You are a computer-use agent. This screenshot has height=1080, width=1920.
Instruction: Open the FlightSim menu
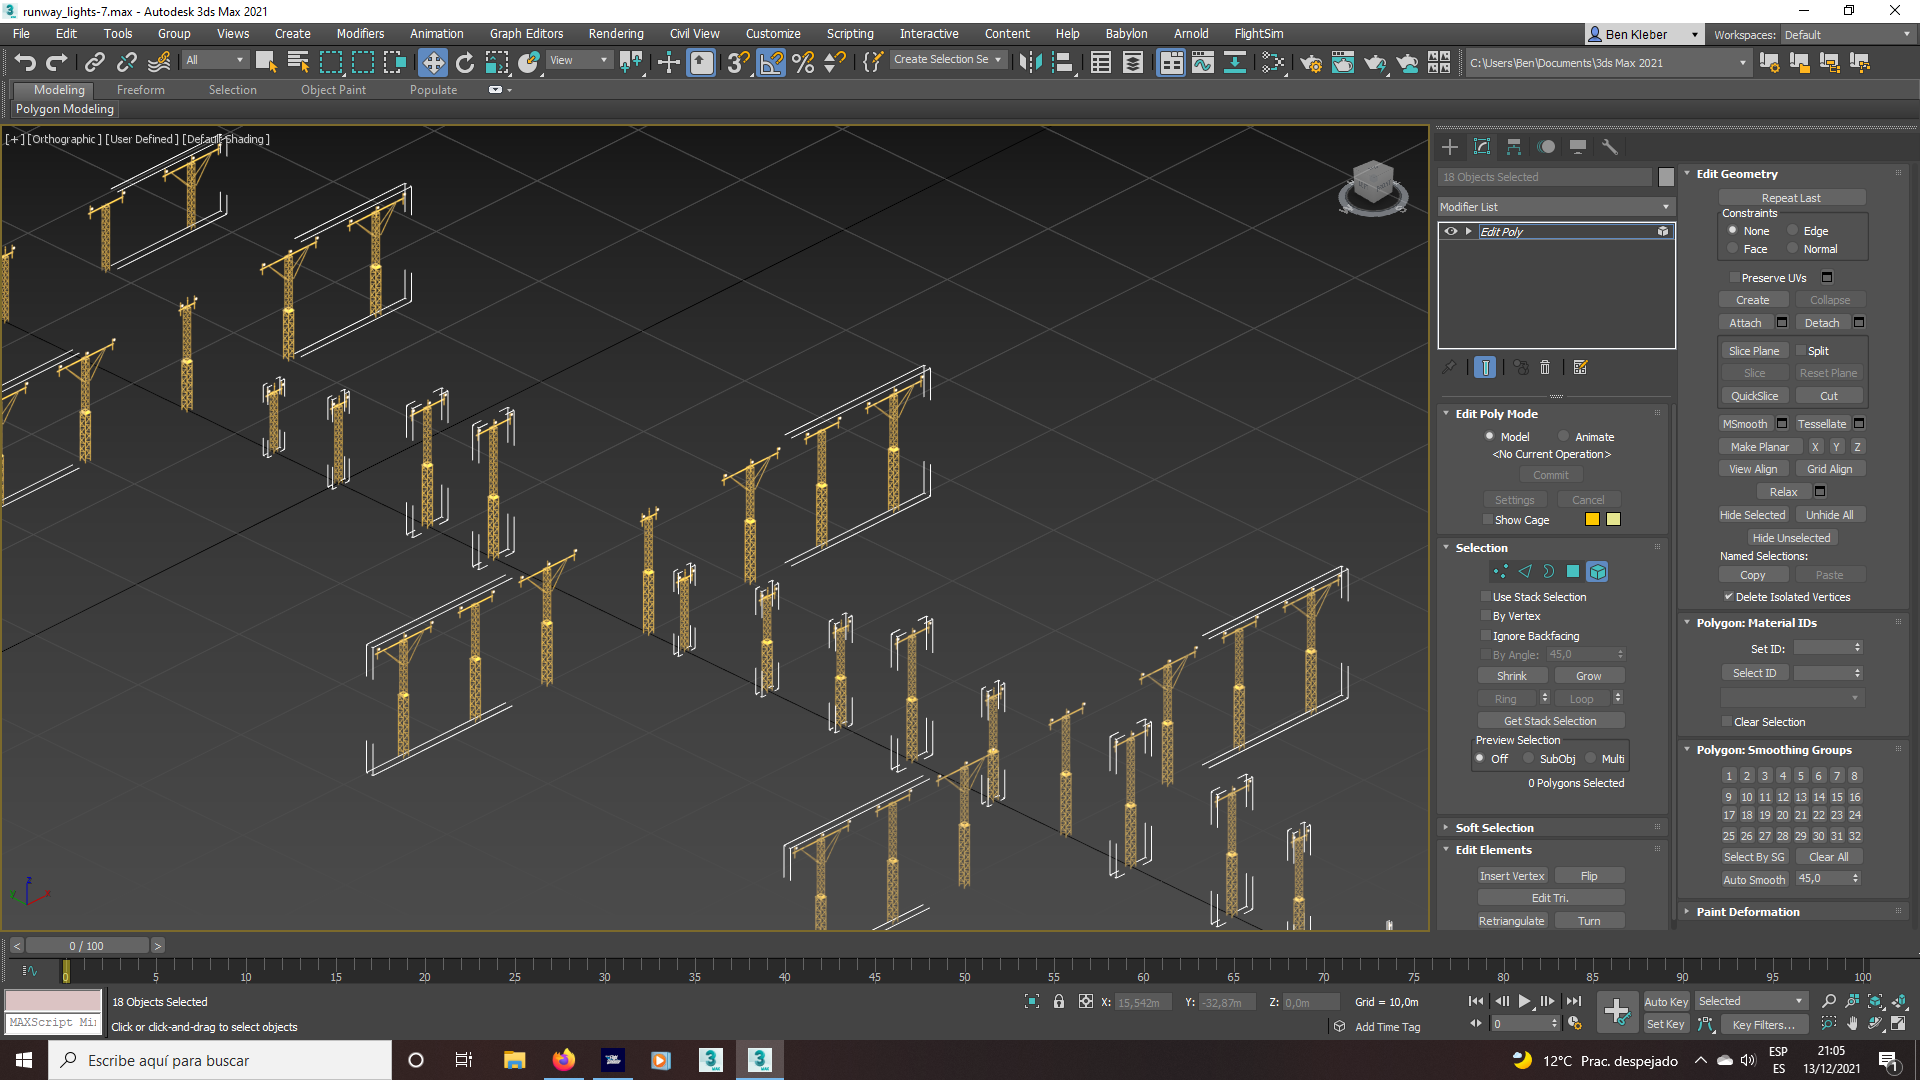pos(1258,33)
